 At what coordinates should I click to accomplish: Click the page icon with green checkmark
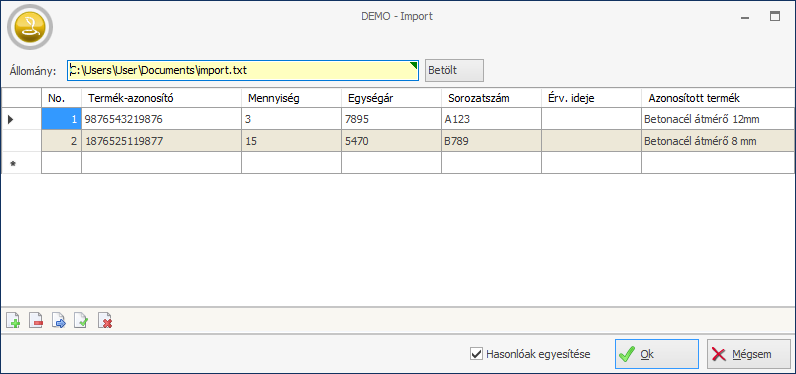[81, 321]
